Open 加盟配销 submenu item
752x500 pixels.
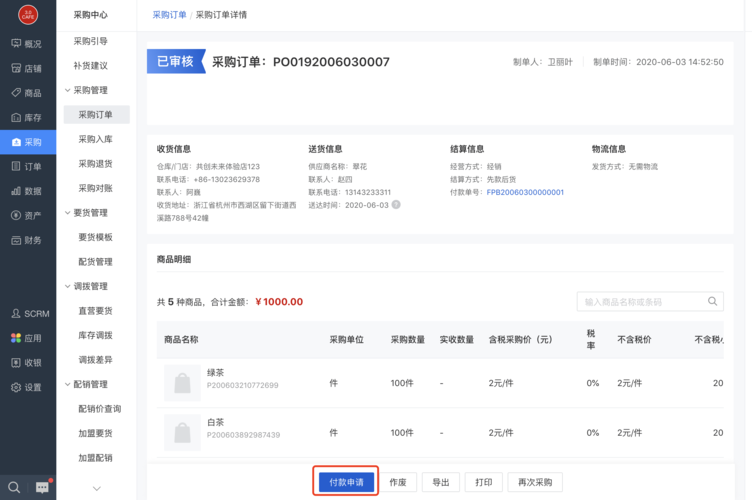tap(95, 458)
